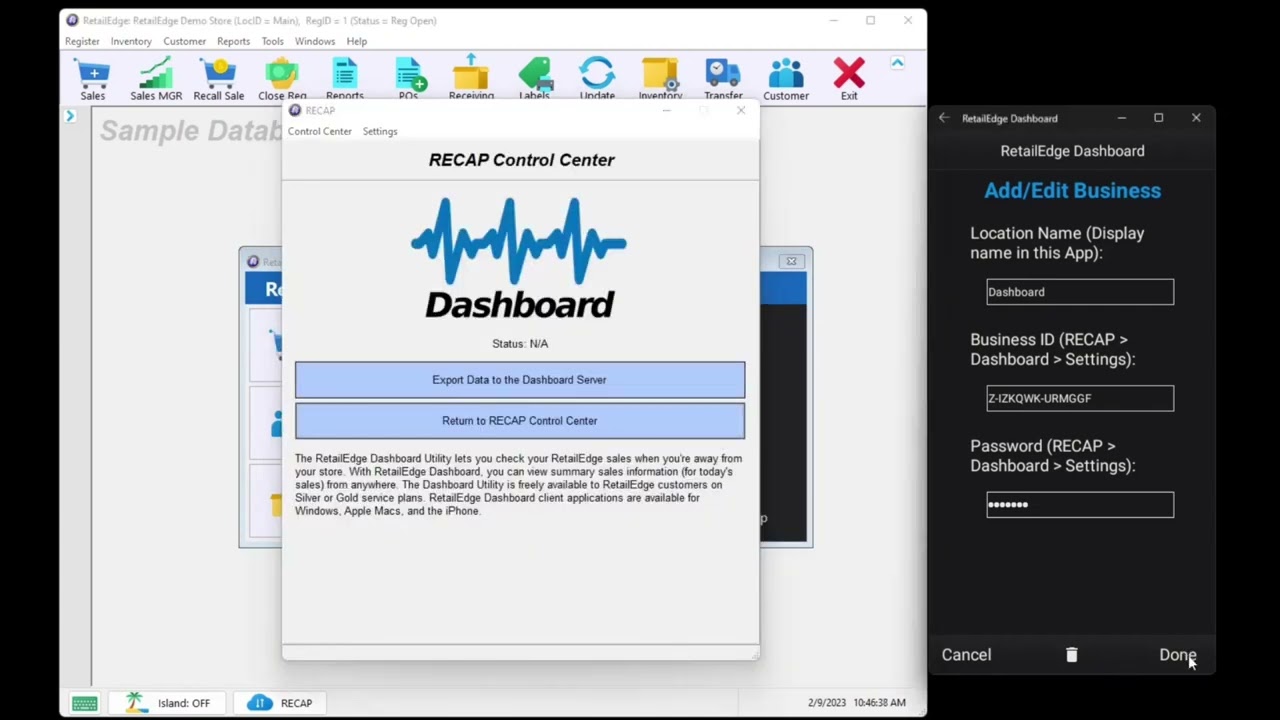Close the dialog behind the RECAP window
The image size is (1280, 720).
click(x=791, y=262)
